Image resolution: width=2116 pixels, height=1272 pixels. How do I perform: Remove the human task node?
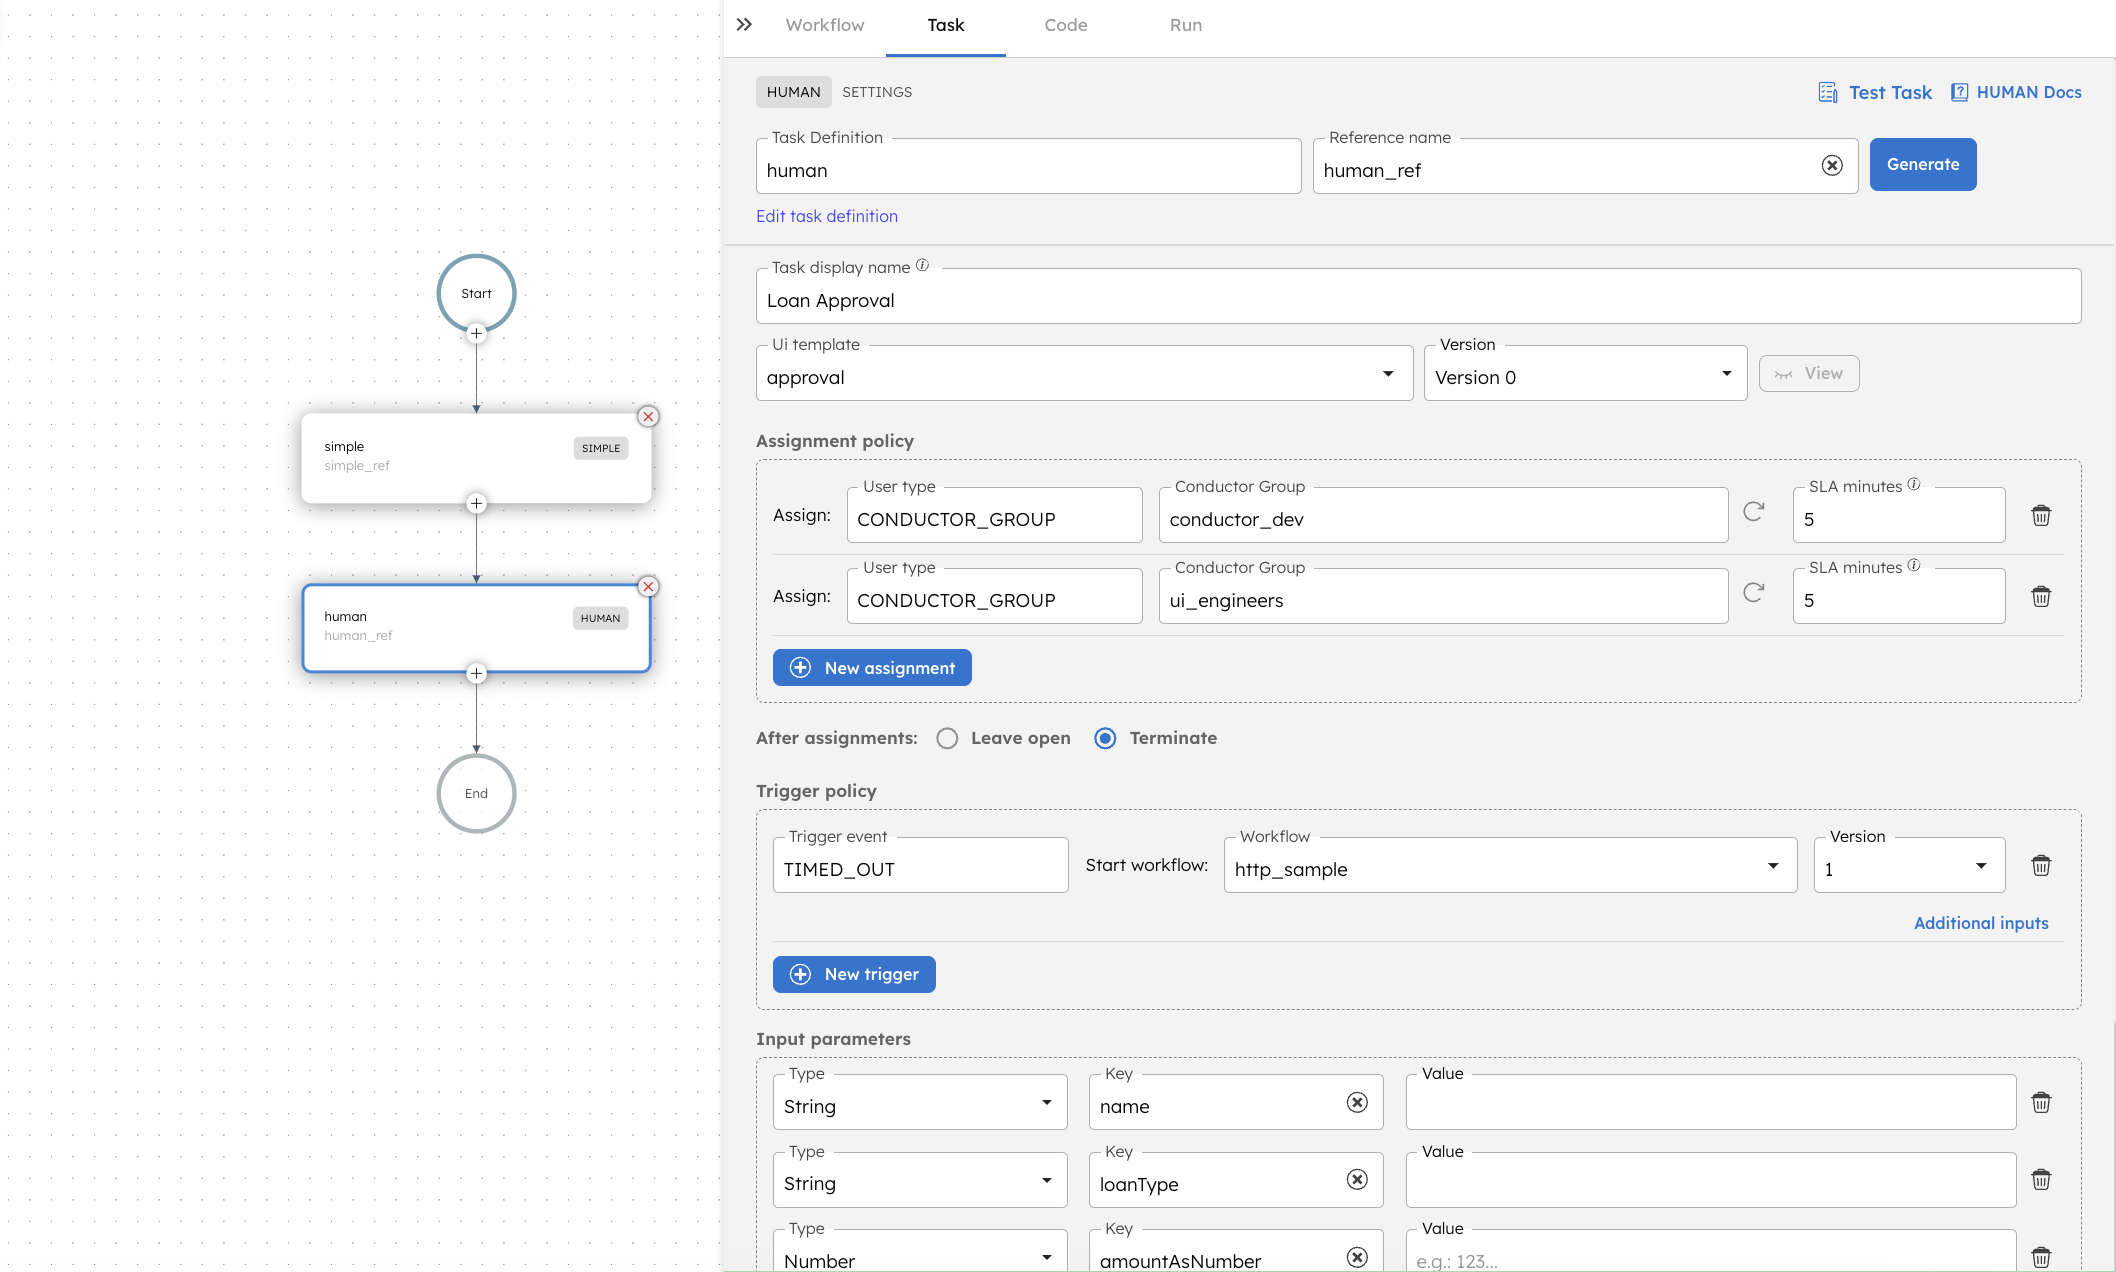648,587
